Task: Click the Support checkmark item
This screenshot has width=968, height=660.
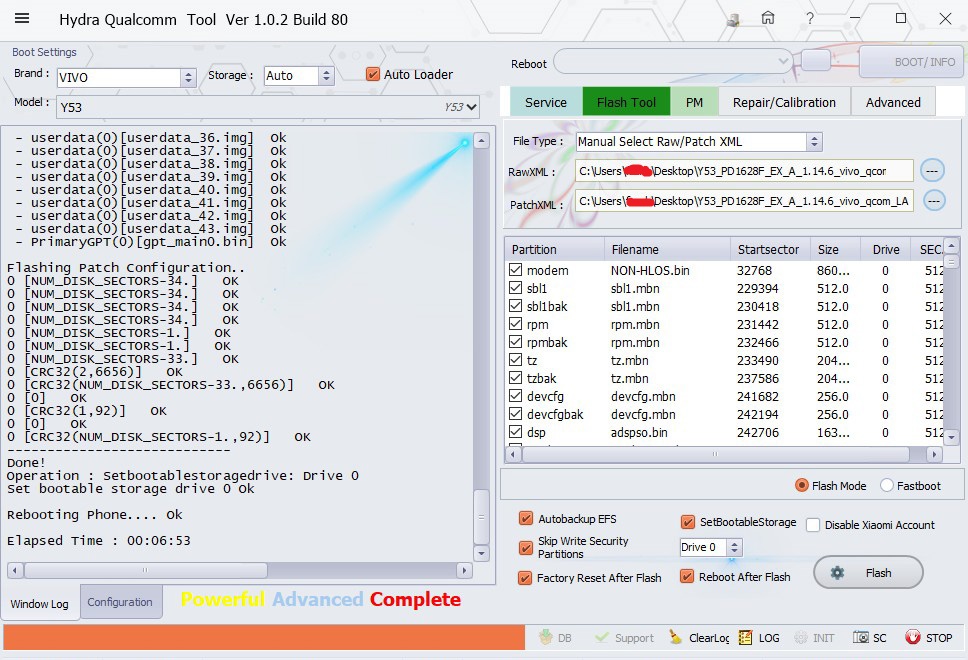Action: tap(624, 637)
